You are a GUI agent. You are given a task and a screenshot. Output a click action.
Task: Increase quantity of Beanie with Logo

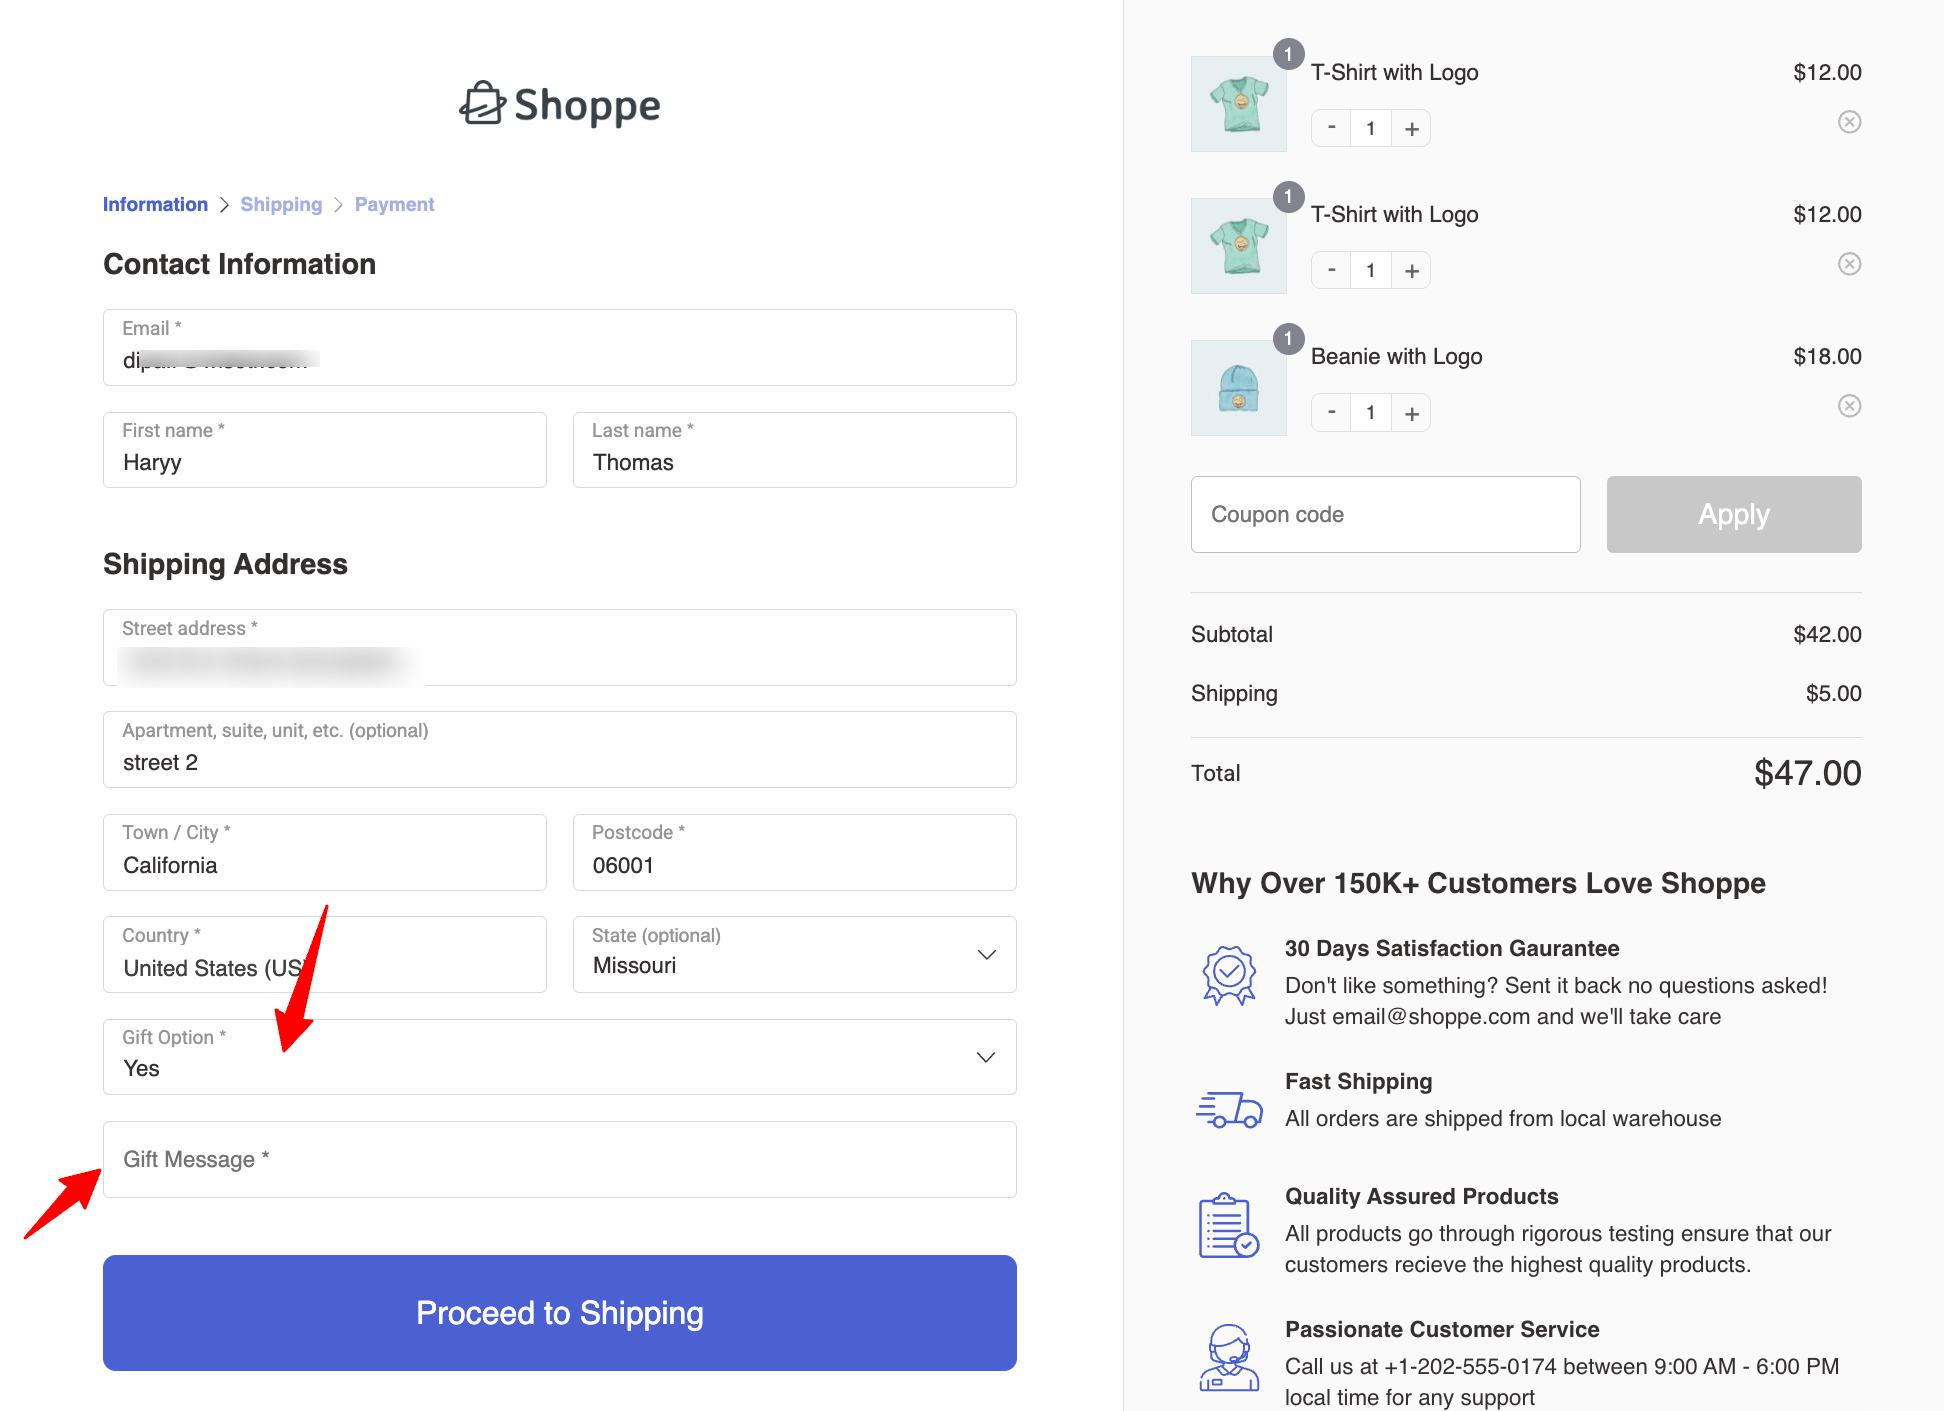tap(1411, 413)
